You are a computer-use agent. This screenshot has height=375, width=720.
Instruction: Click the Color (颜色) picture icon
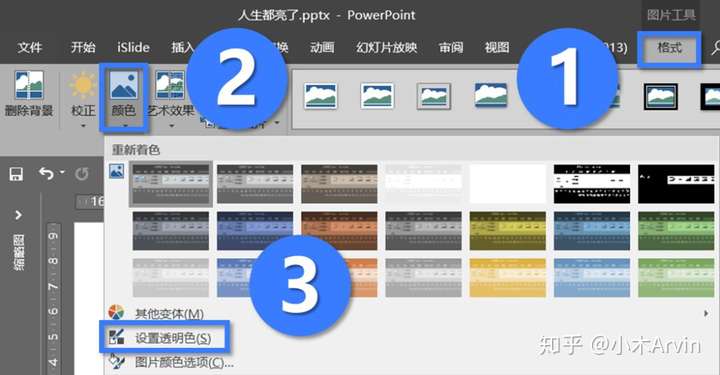tap(124, 85)
